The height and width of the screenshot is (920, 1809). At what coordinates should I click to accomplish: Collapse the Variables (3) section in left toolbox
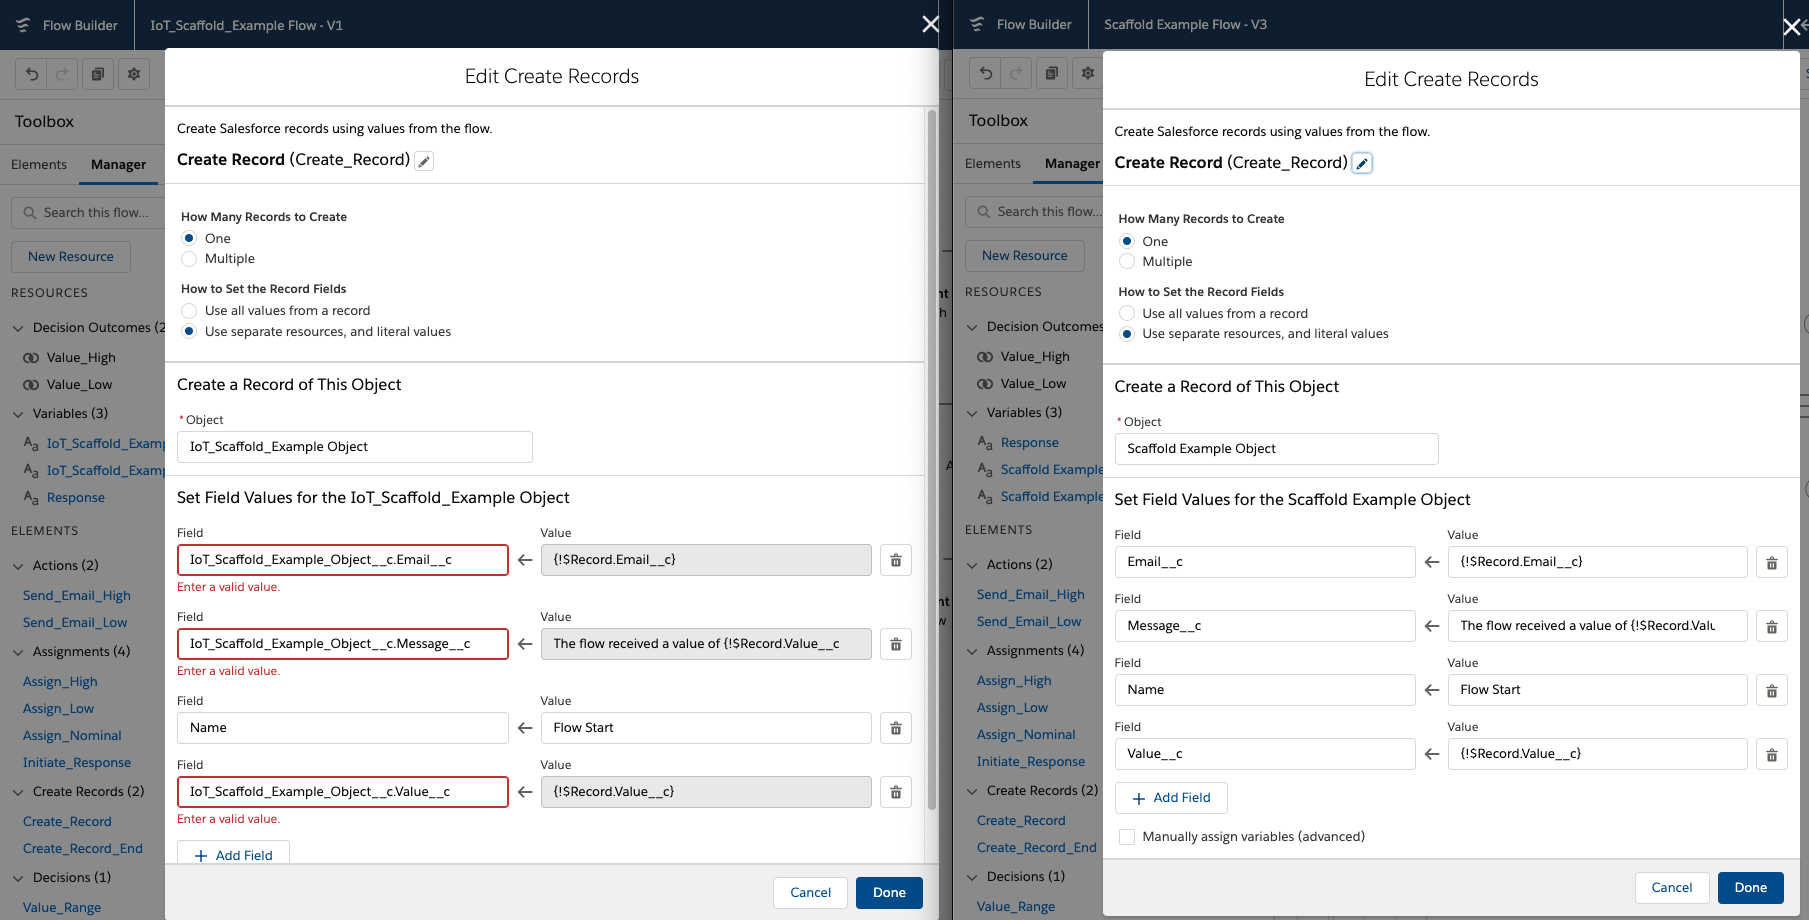(x=18, y=414)
